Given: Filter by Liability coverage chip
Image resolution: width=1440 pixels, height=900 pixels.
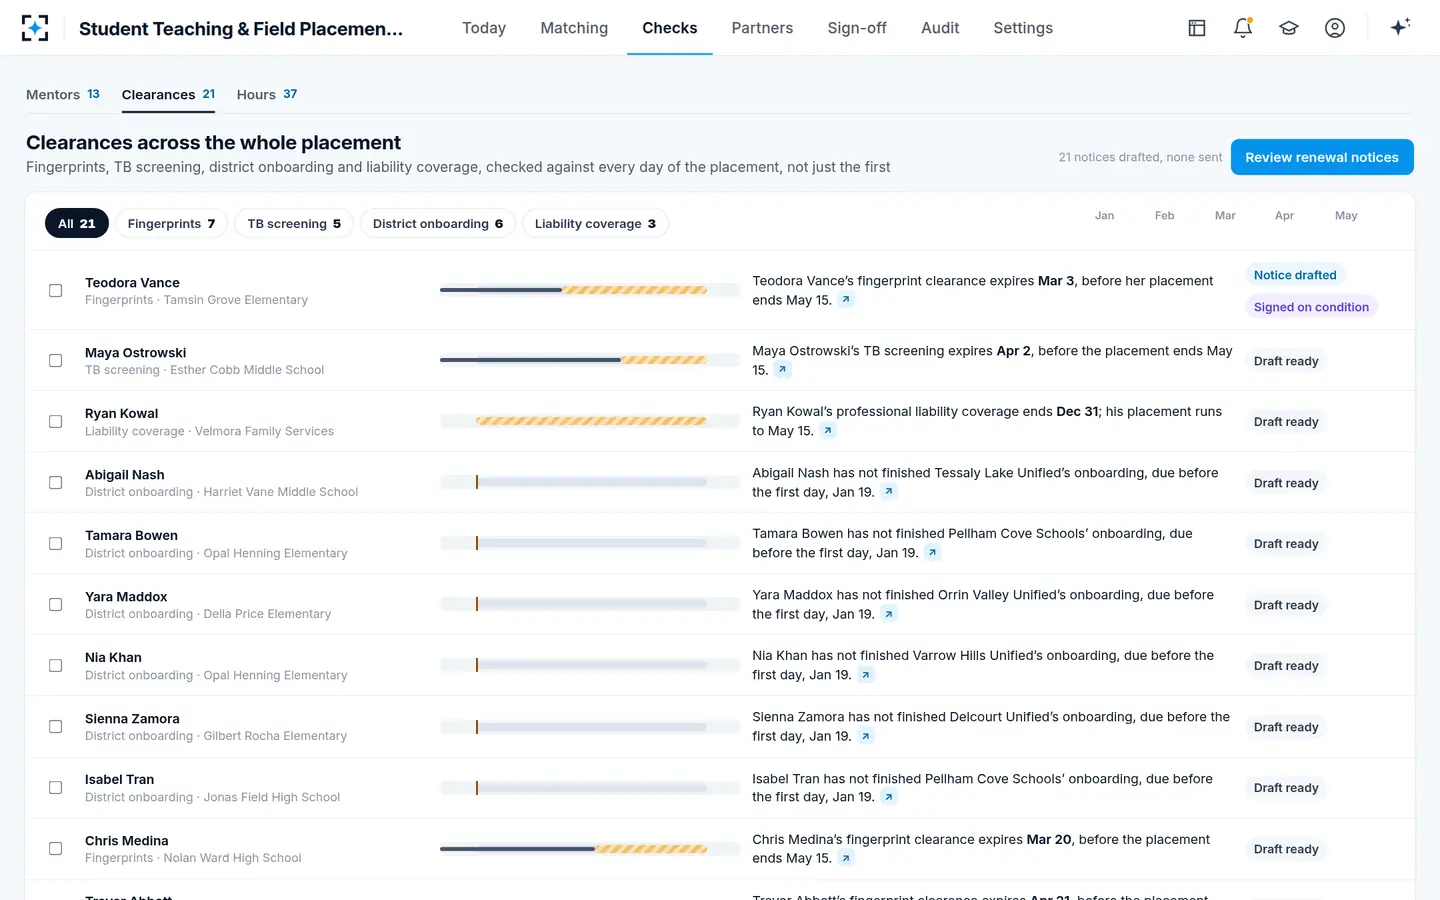Looking at the screenshot, I should coord(595,224).
